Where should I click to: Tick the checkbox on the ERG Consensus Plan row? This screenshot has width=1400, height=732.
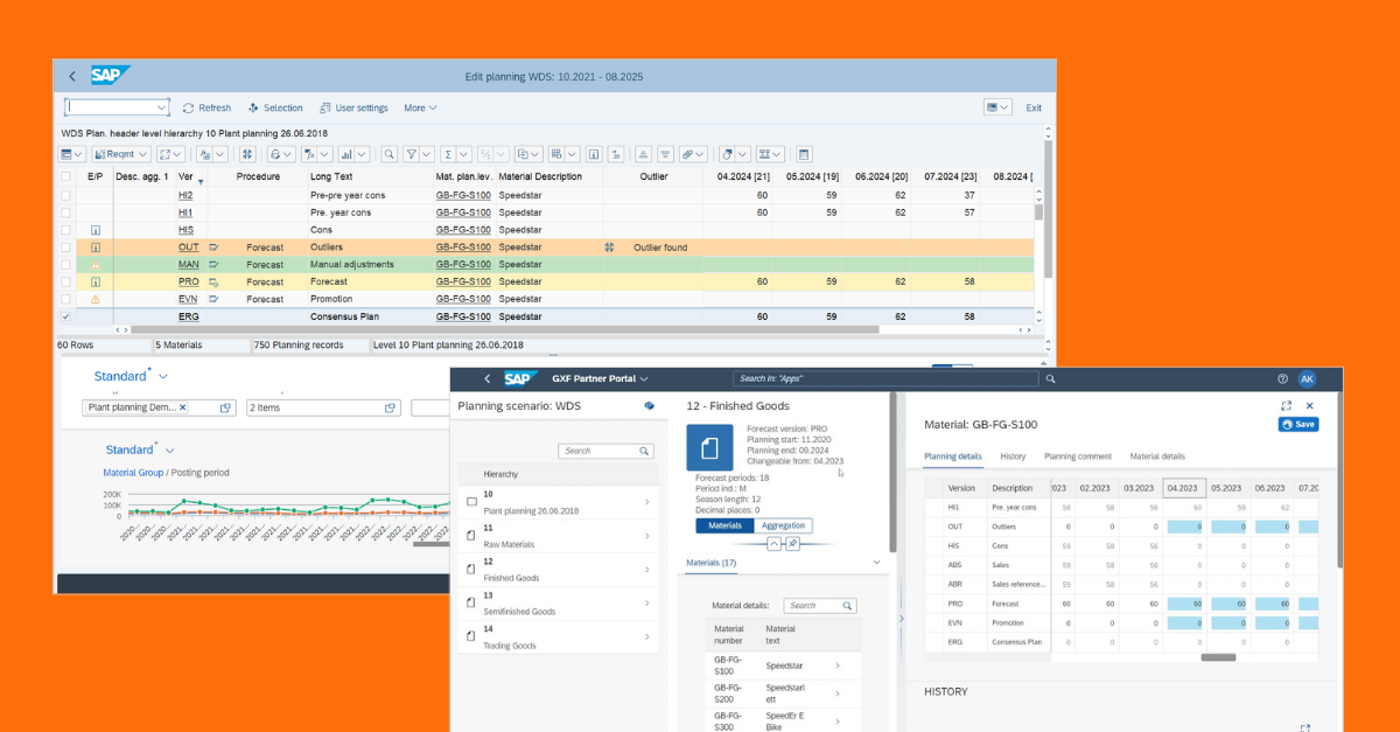coord(65,316)
